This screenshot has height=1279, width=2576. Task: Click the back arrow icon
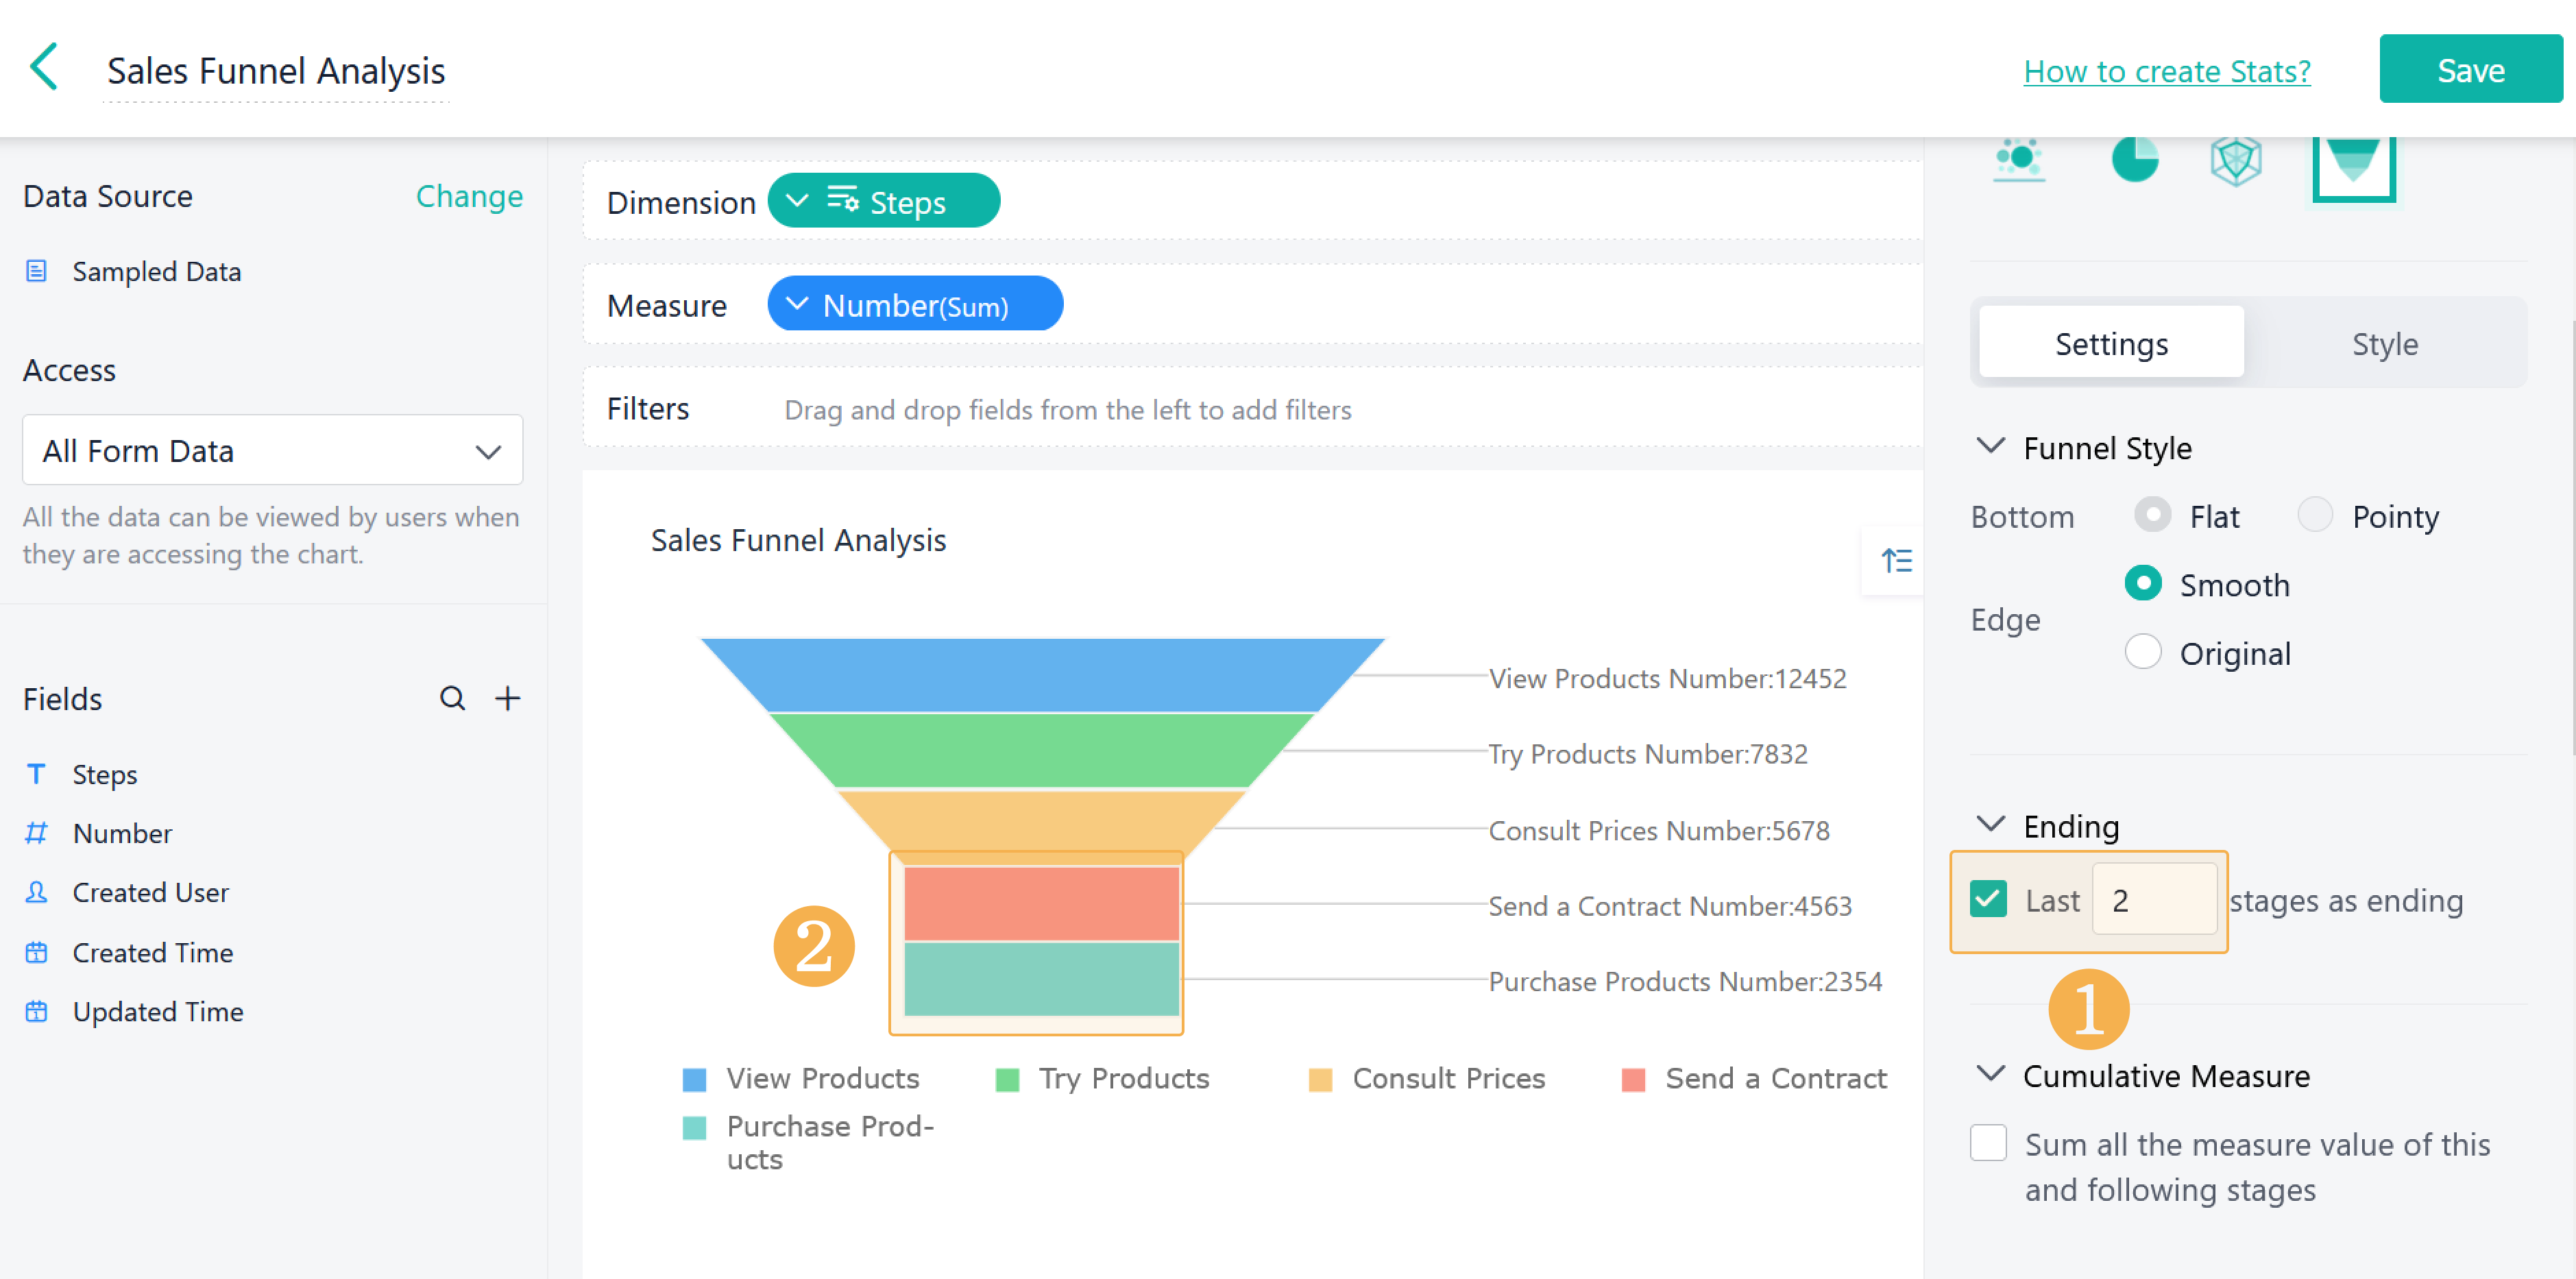(45, 68)
